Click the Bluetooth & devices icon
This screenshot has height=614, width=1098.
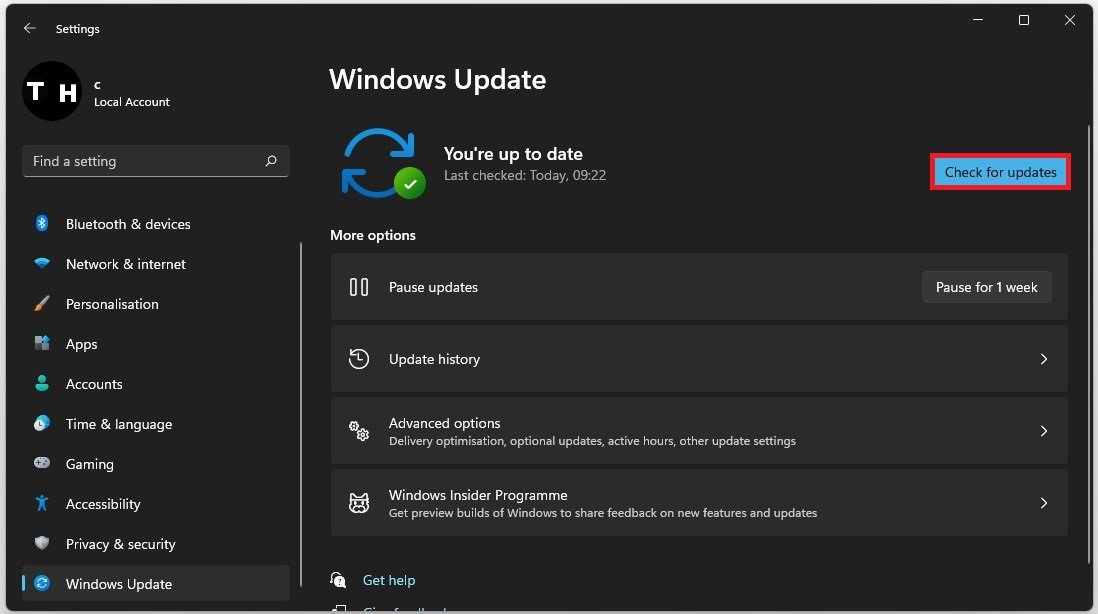pyautogui.click(x=42, y=224)
